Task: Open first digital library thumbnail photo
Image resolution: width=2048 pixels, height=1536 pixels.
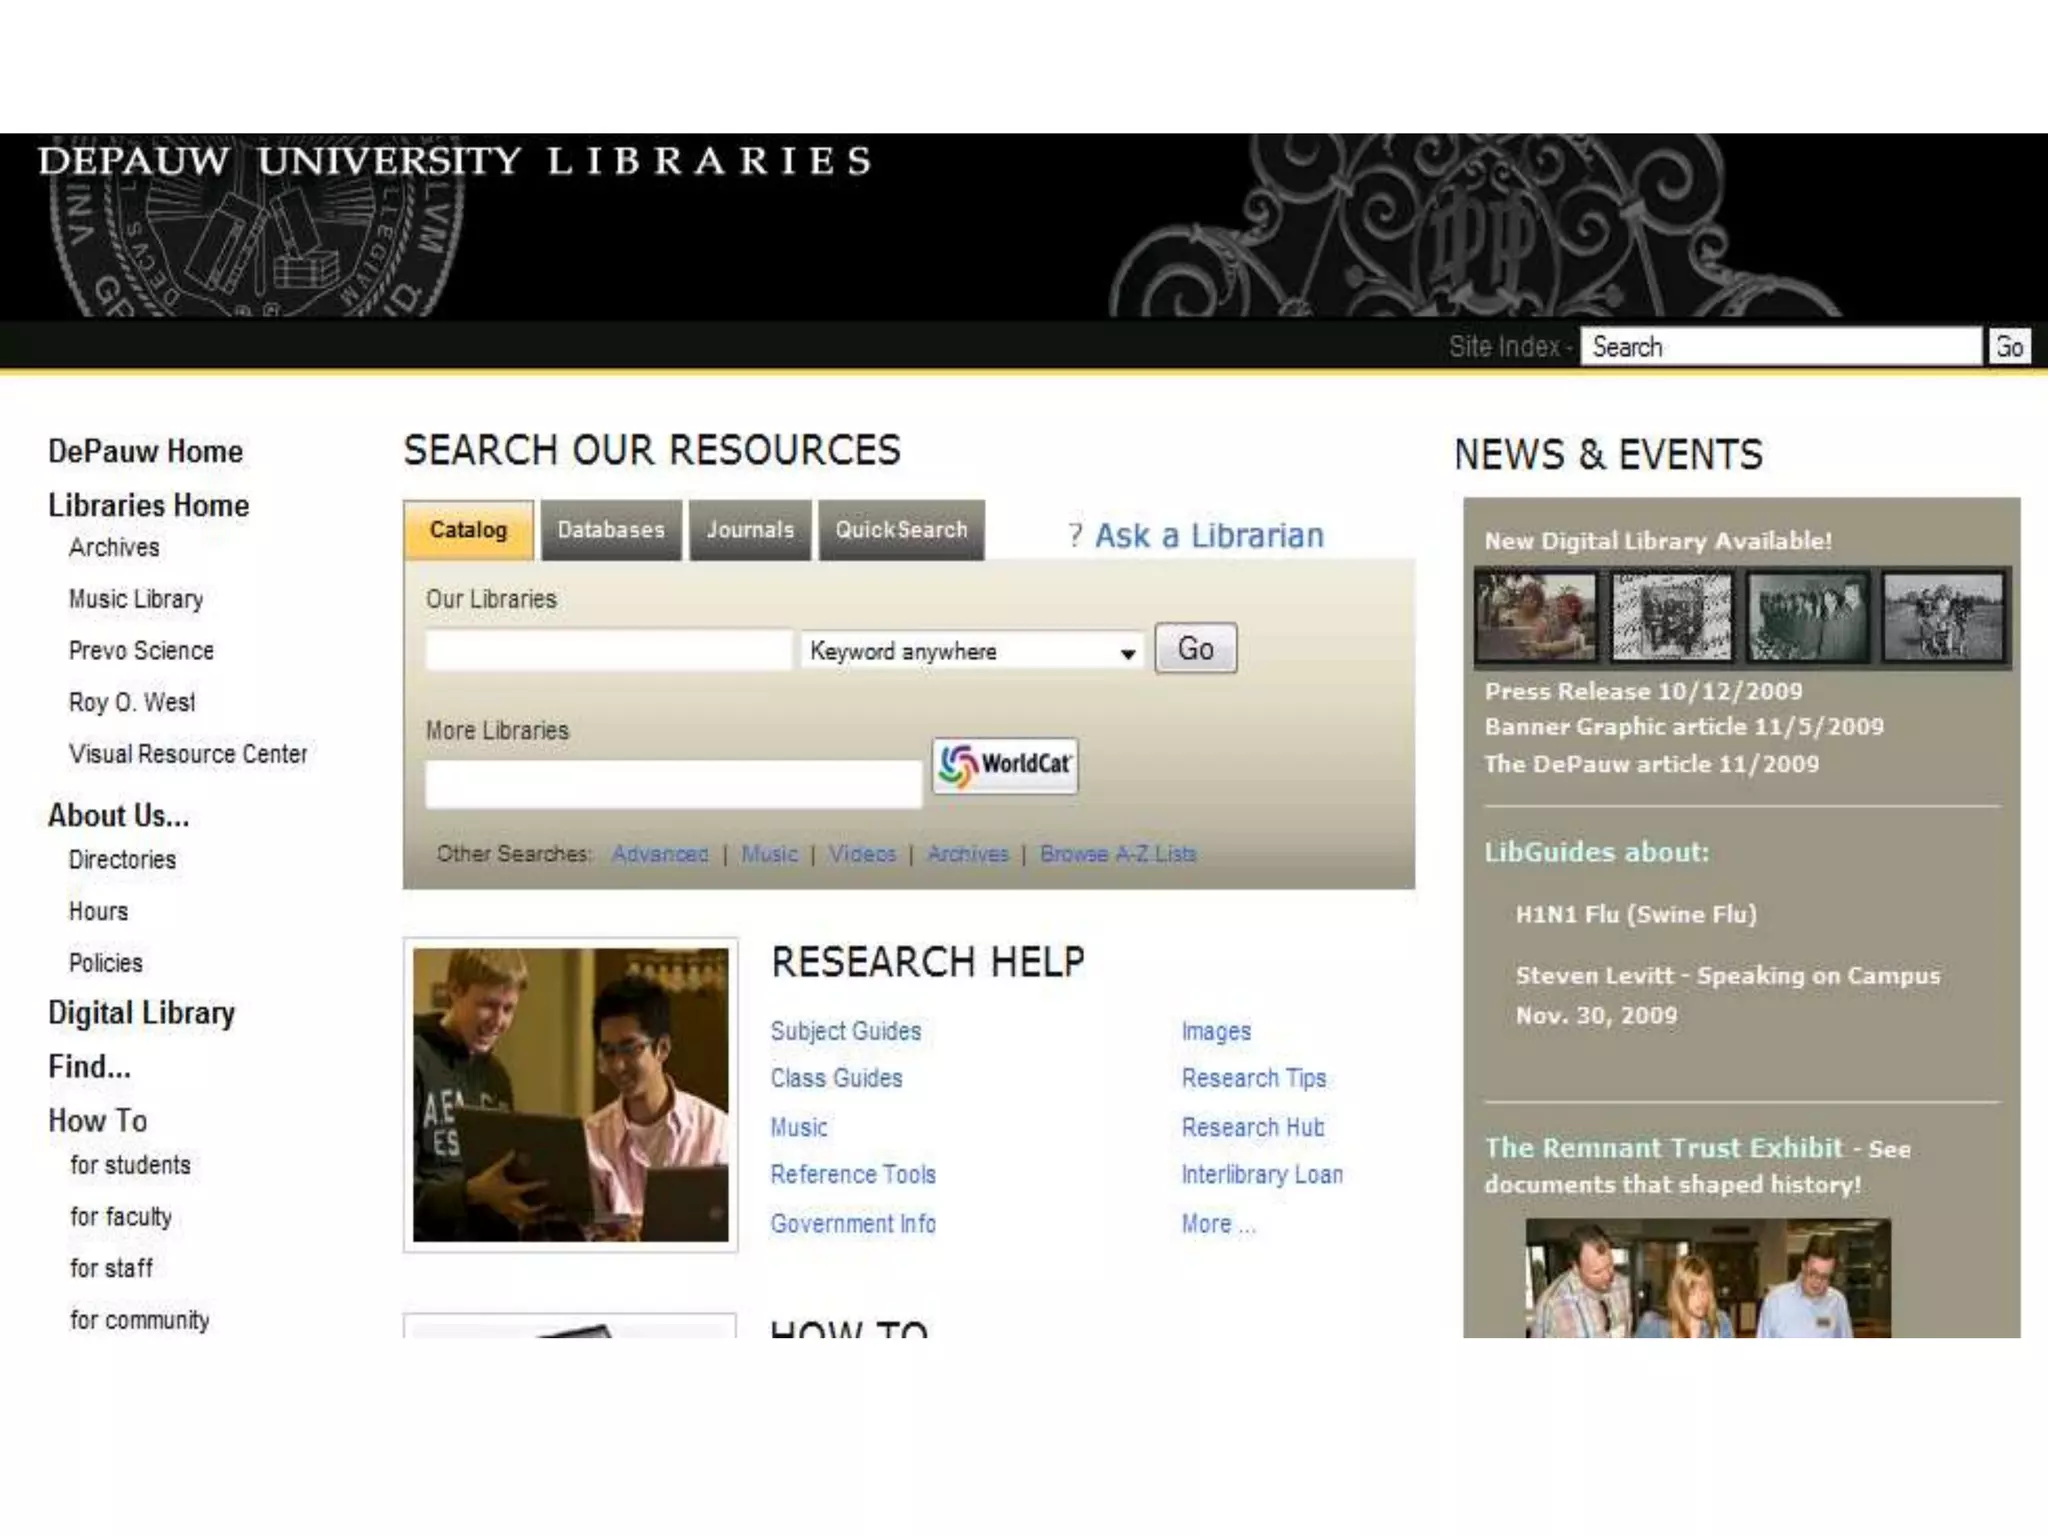Action: [x=1537, y=616]
